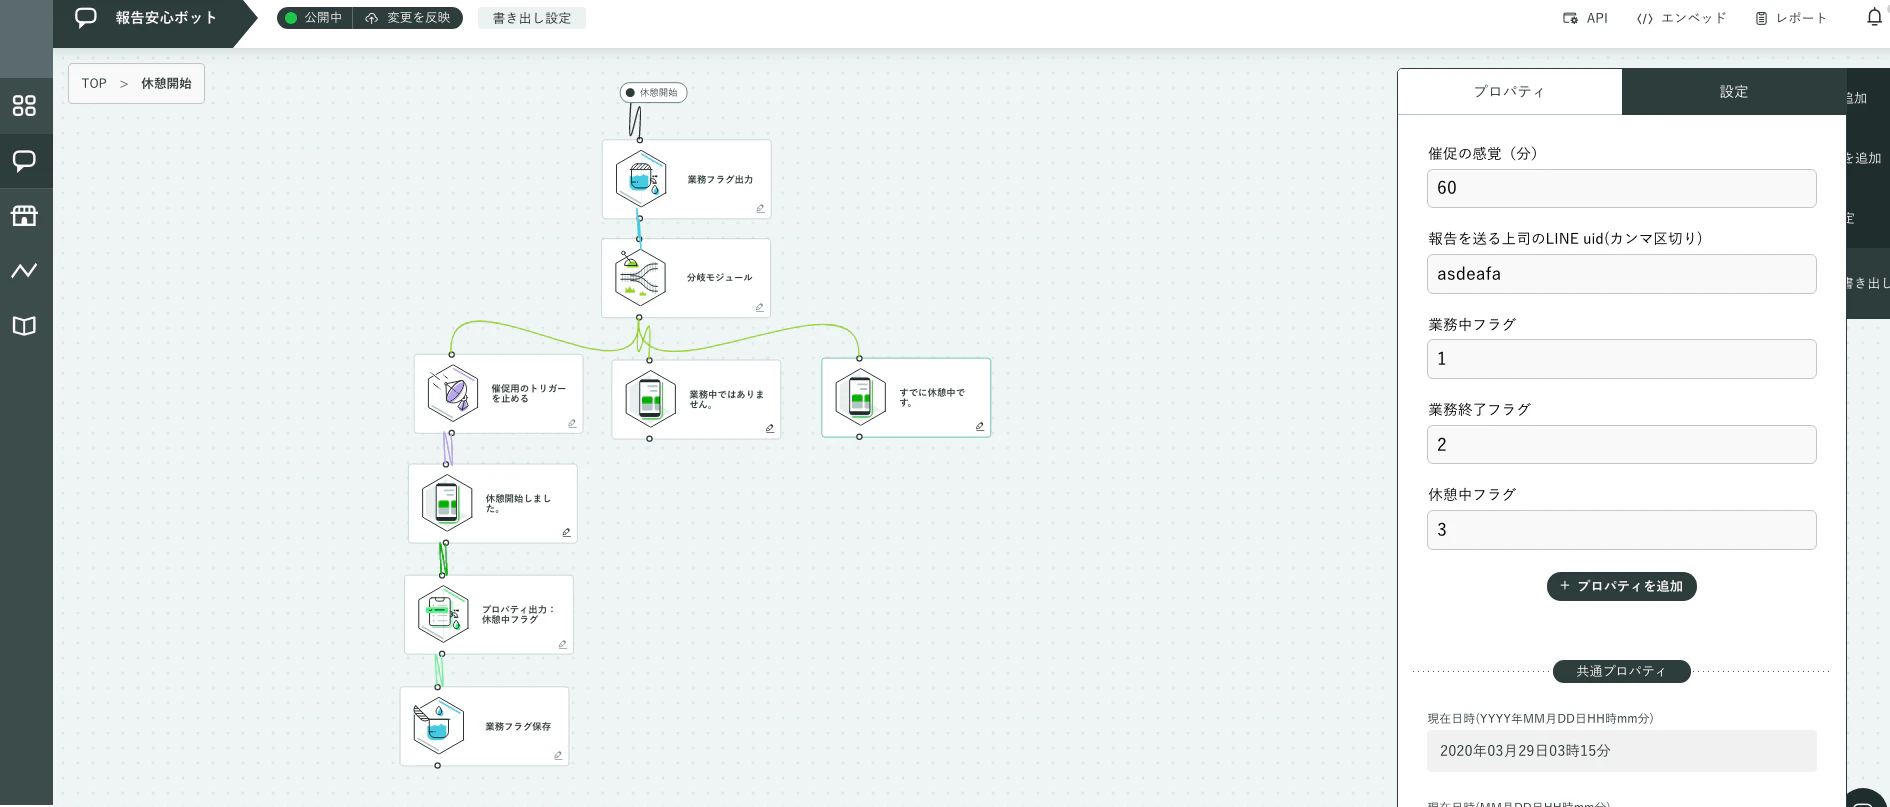Click the 休憩中フラグ input field
The width and height of the screenshot is (1890, 807).
pos(1621,530)
